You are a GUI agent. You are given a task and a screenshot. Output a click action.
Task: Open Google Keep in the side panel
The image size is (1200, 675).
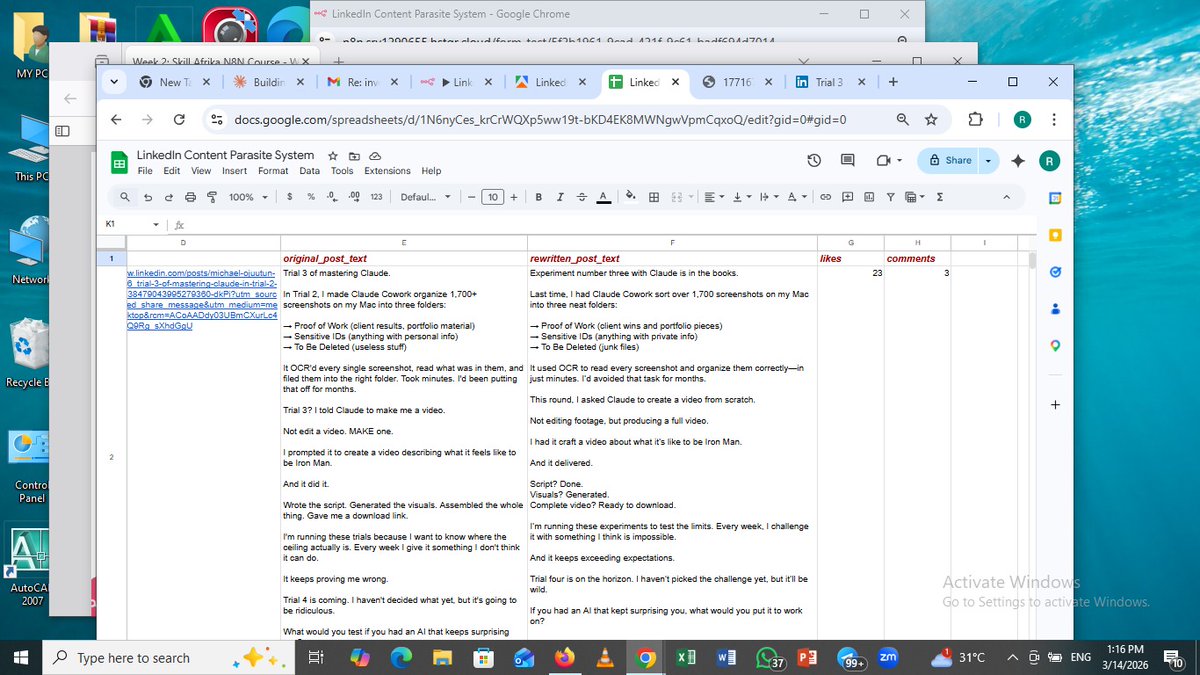pyautogui.click(x=1055, y=235)
